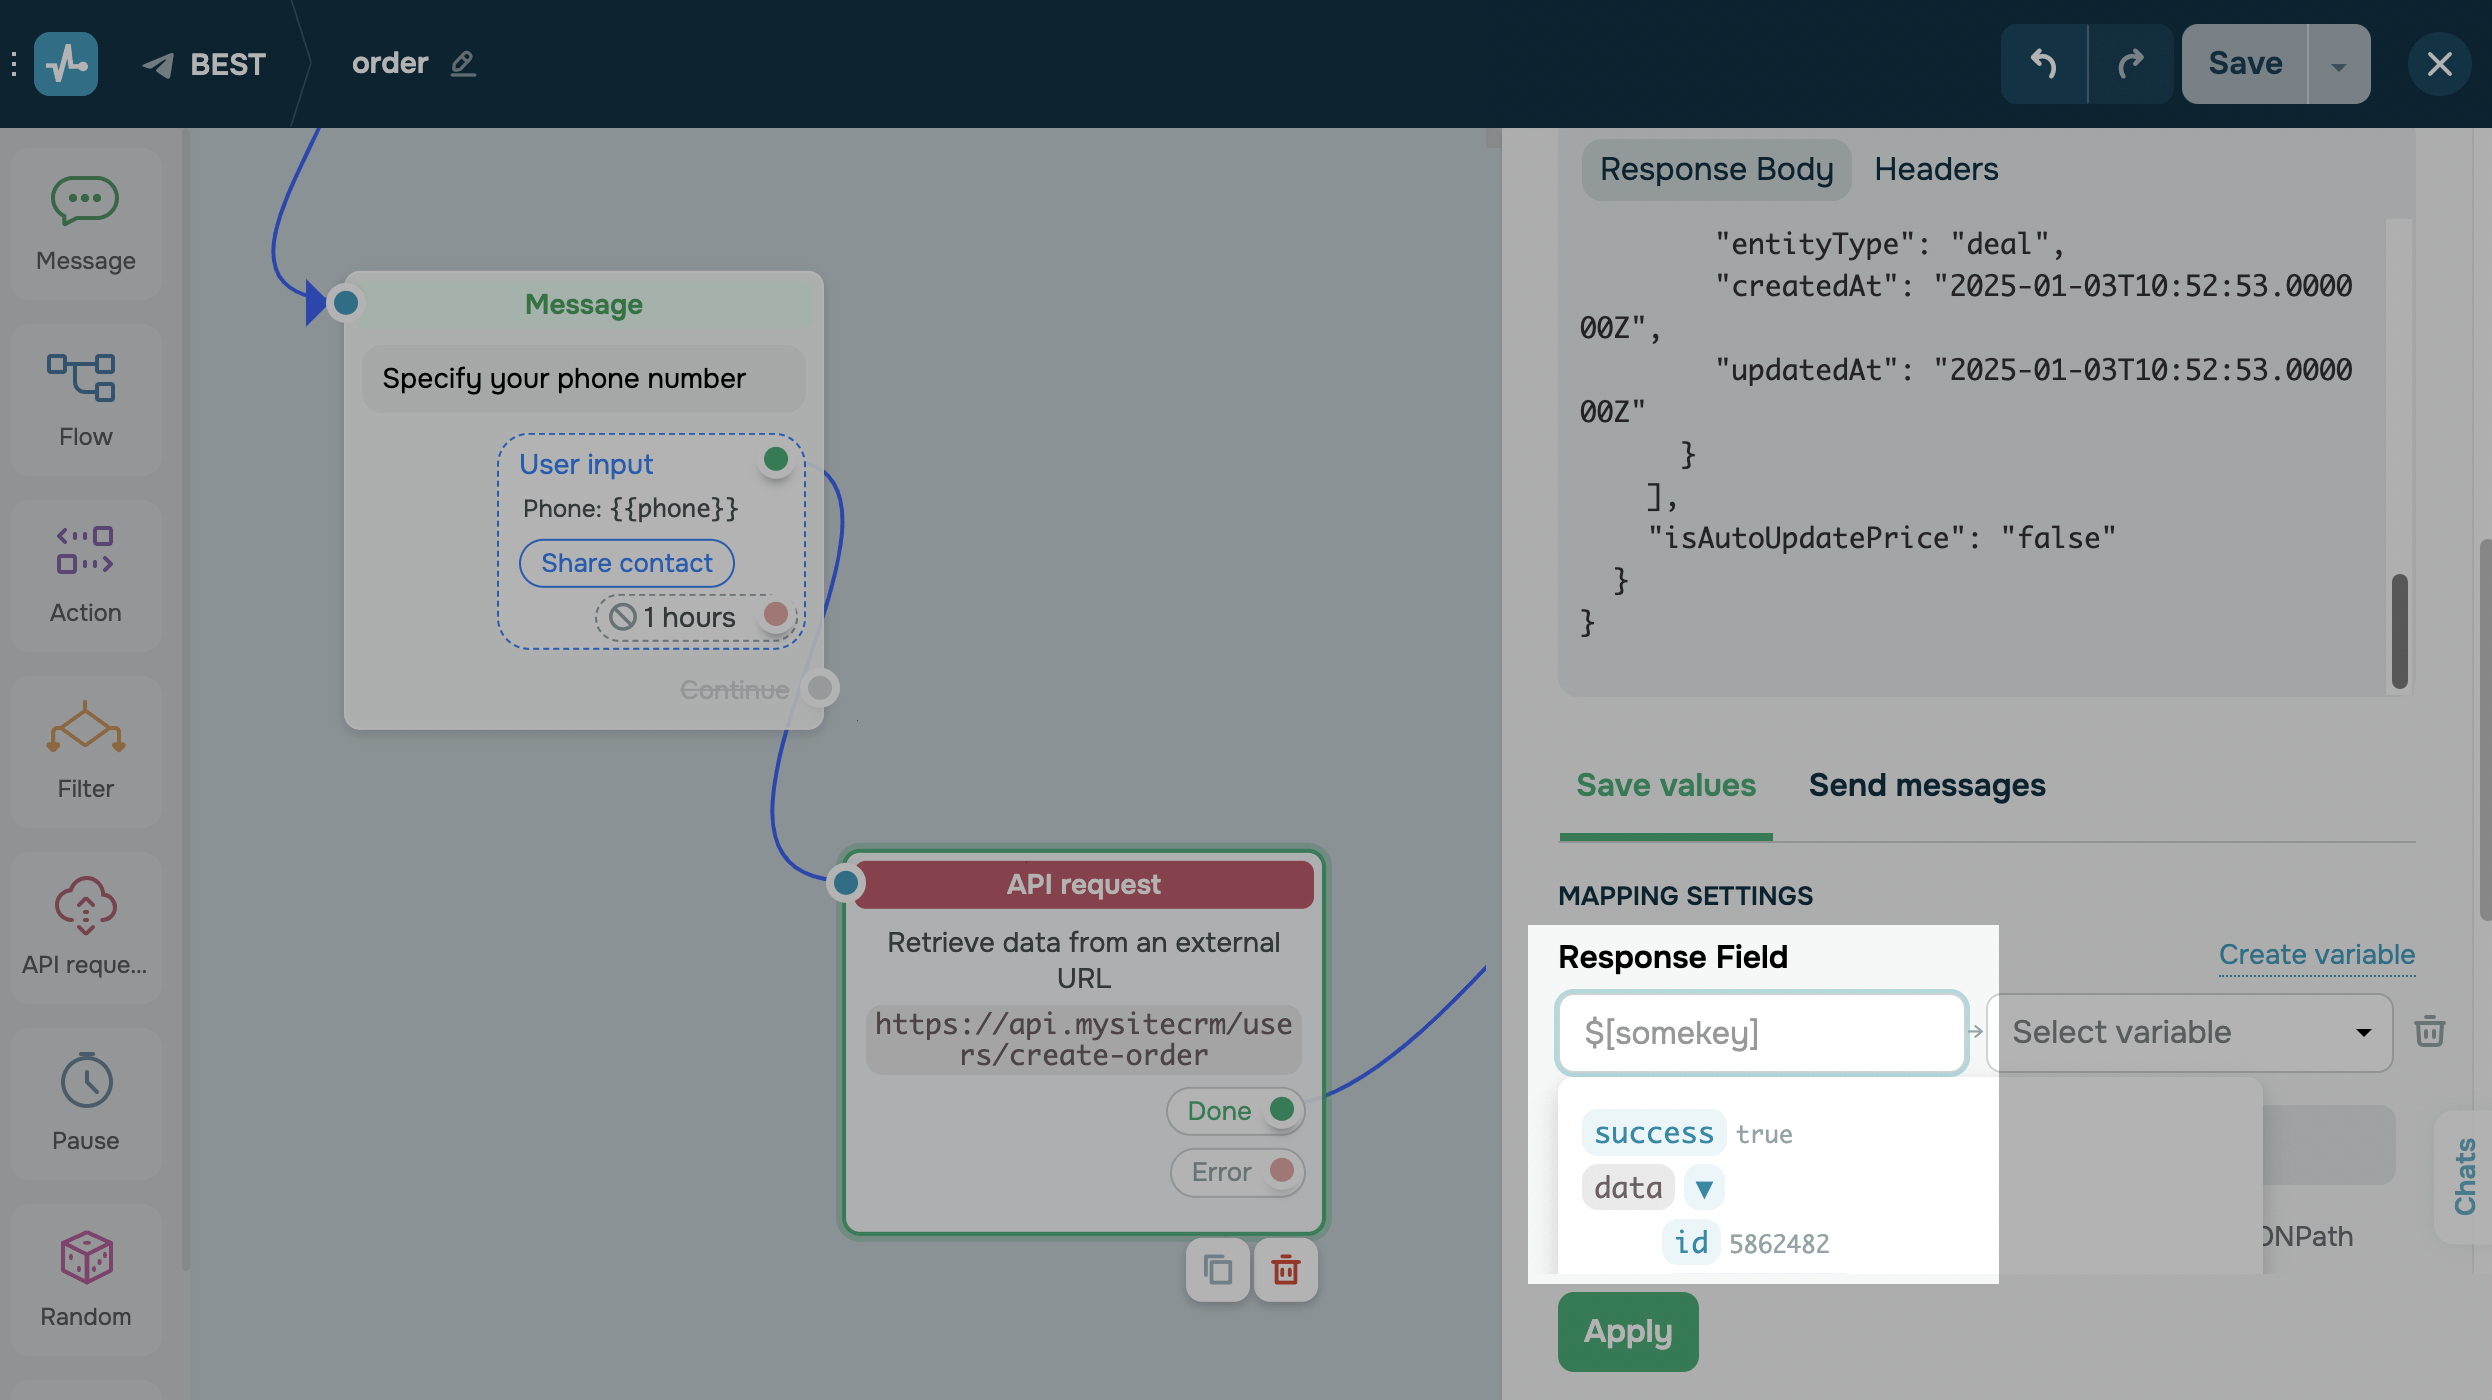The image size is (2492, 1400).
Task: Select the Flow block icon
Action: pos(82,378)
